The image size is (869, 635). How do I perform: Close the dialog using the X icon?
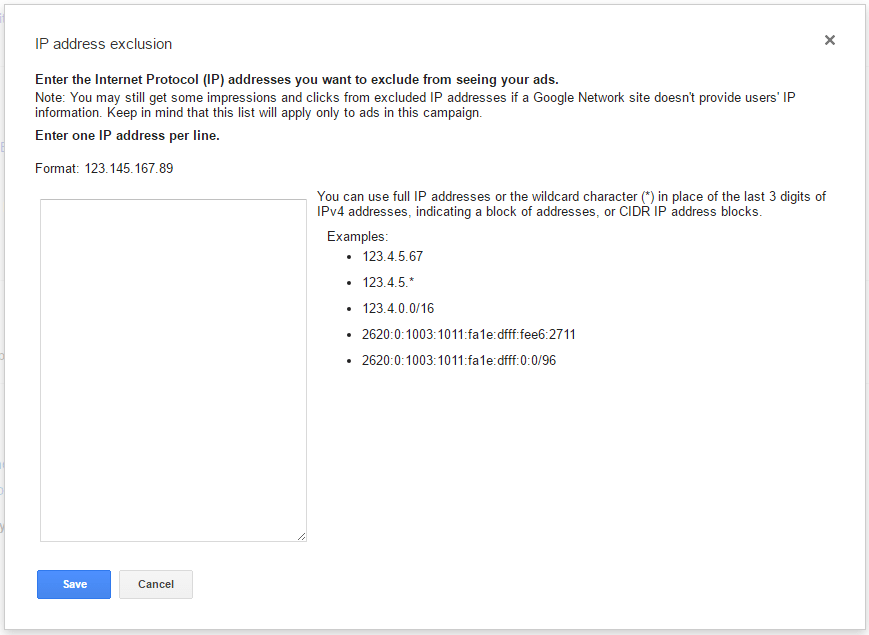(830, 40)
